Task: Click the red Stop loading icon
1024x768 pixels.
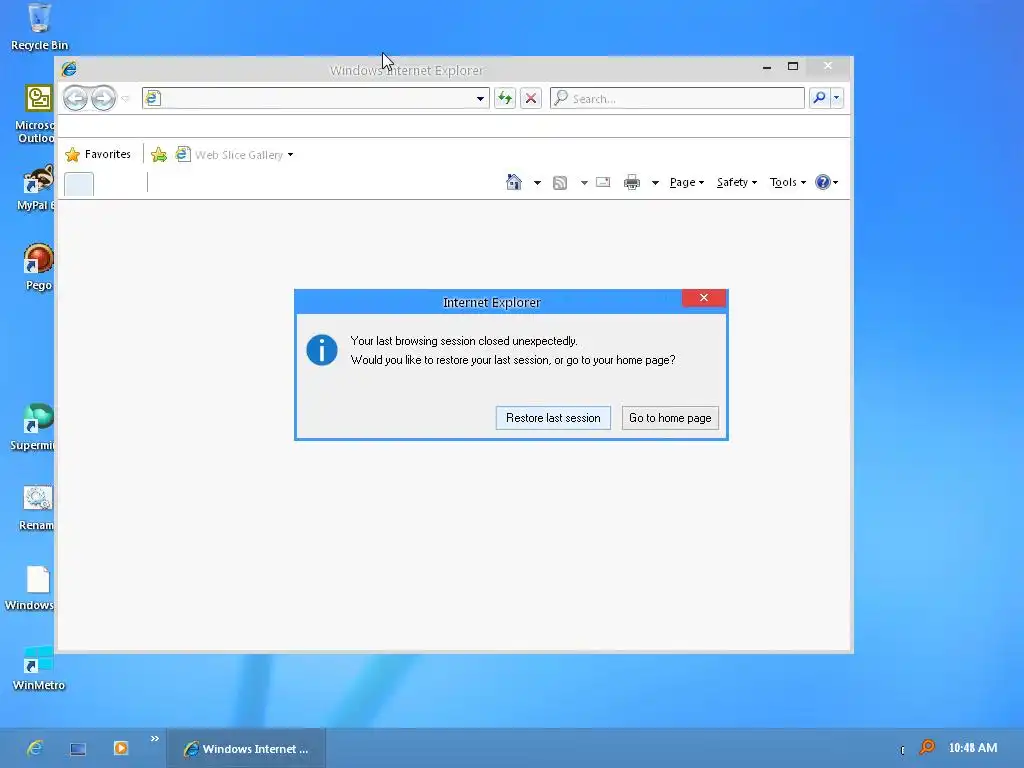Action: click(x=531, y=99)
